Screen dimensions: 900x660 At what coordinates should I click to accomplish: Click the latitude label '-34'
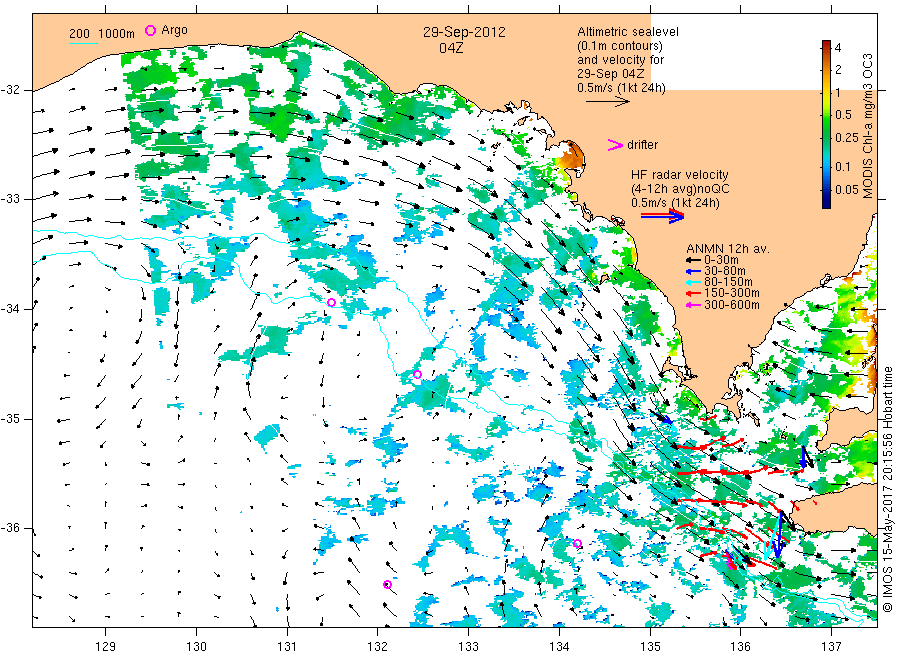tap(11, 309)
